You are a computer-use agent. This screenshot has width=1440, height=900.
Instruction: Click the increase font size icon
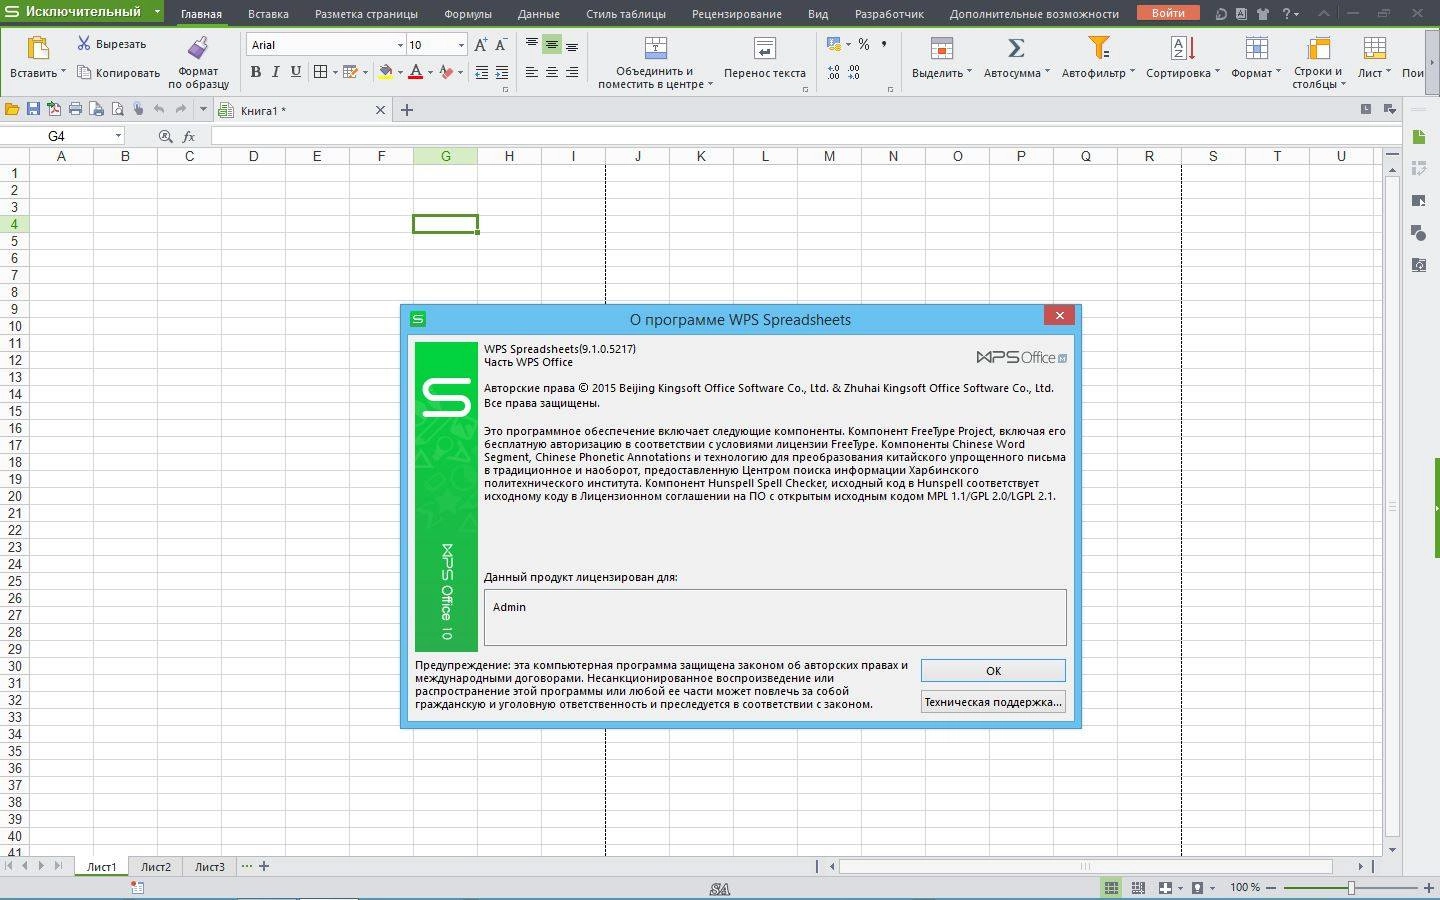(x=481, y=45)
